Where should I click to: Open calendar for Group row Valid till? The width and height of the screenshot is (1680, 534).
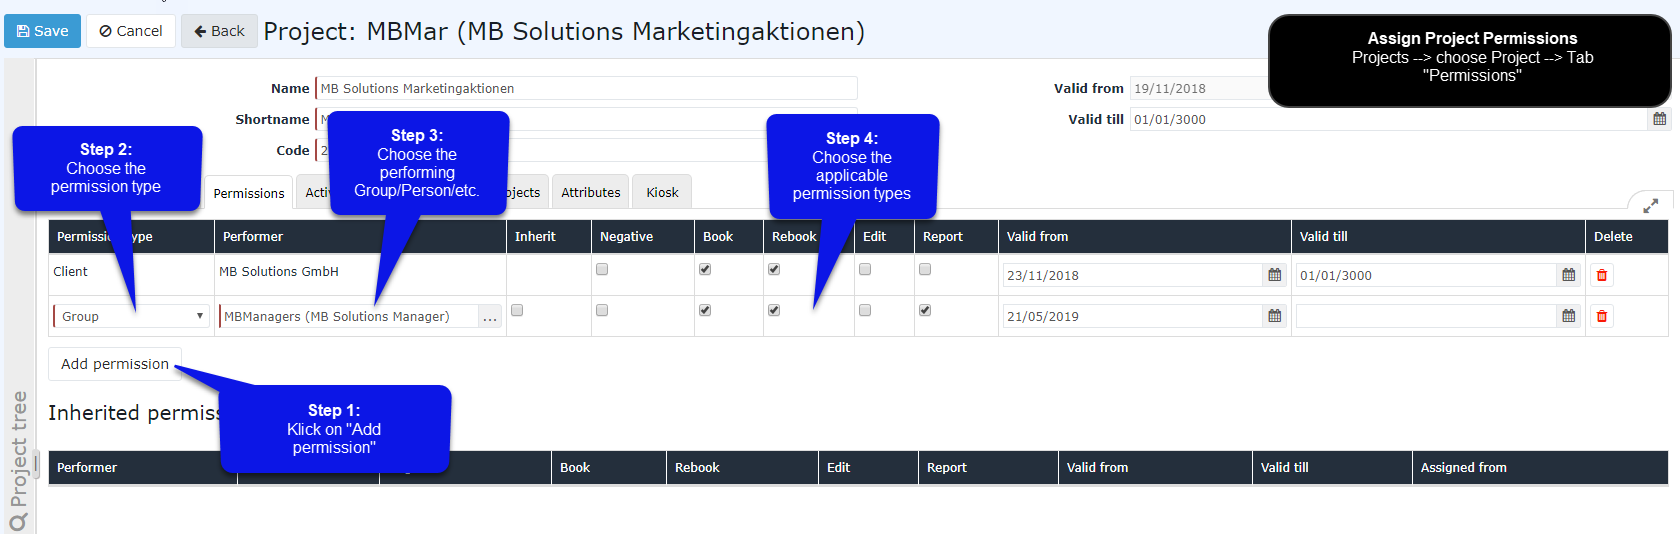coord(1568,316)
